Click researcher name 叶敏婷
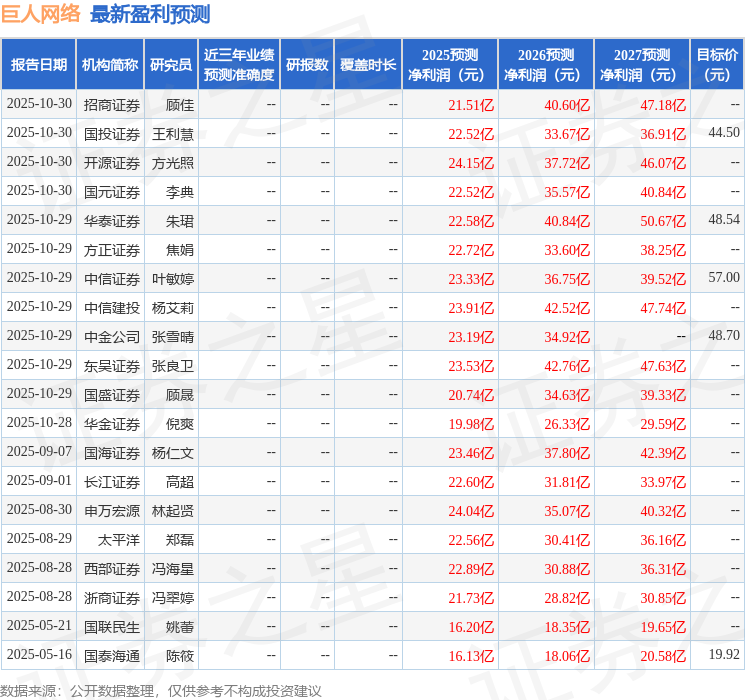The image size is (745, 700). (173, 279)
